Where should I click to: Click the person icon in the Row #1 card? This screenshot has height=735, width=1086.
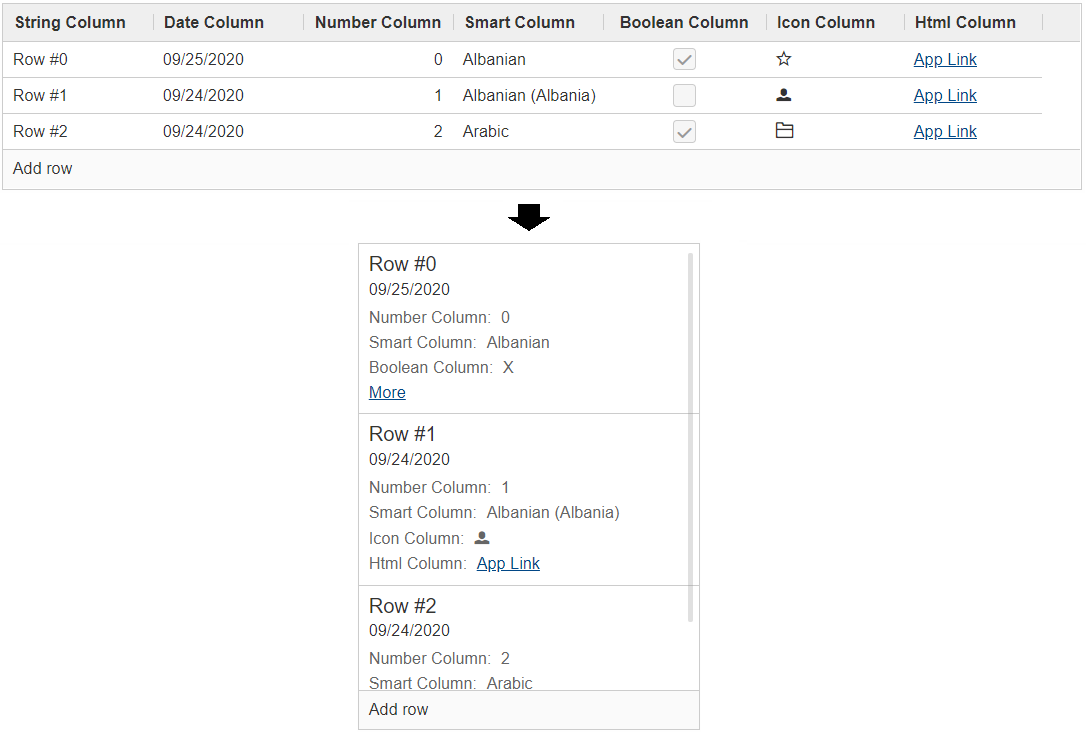(482, 538)
